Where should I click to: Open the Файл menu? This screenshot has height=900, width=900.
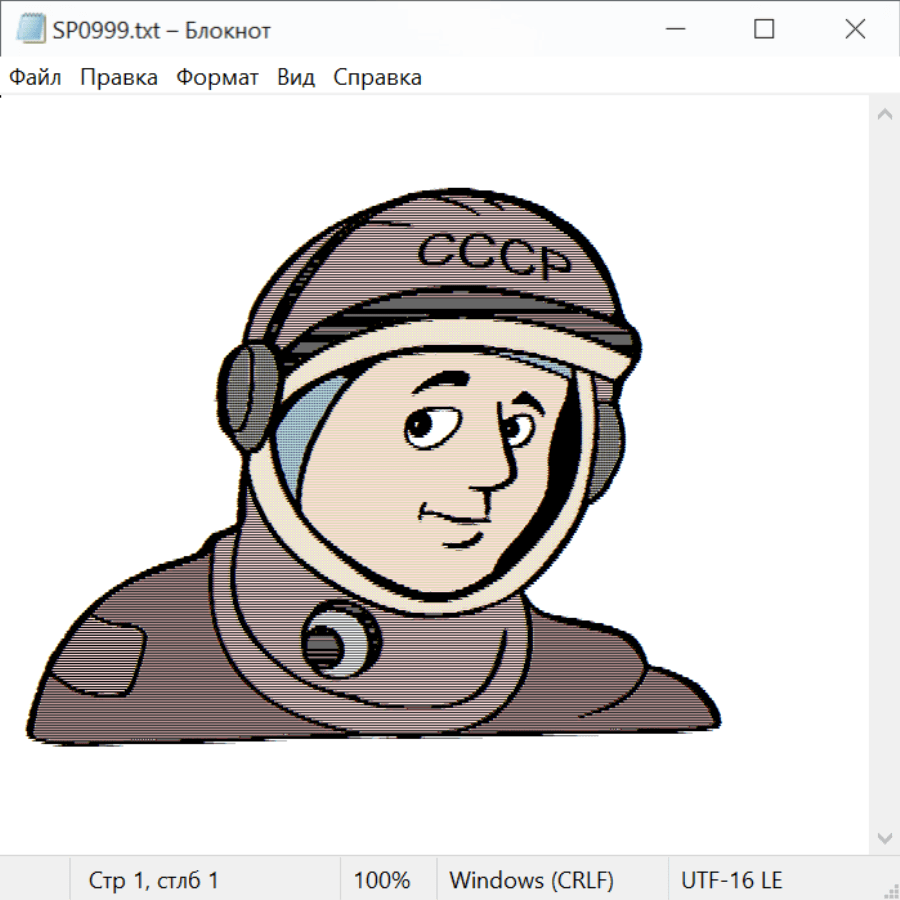36,78
